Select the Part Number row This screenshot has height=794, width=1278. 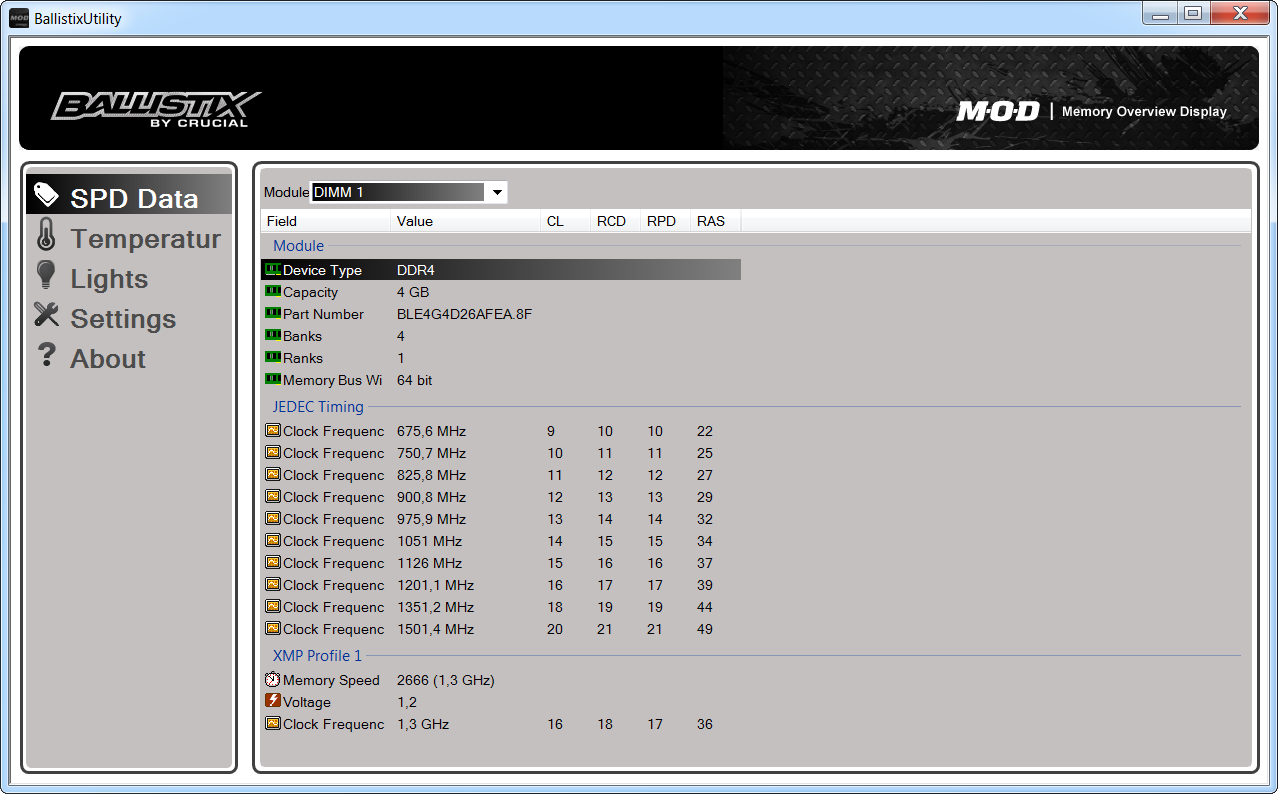pyautogui.click(x=464, y=314)
